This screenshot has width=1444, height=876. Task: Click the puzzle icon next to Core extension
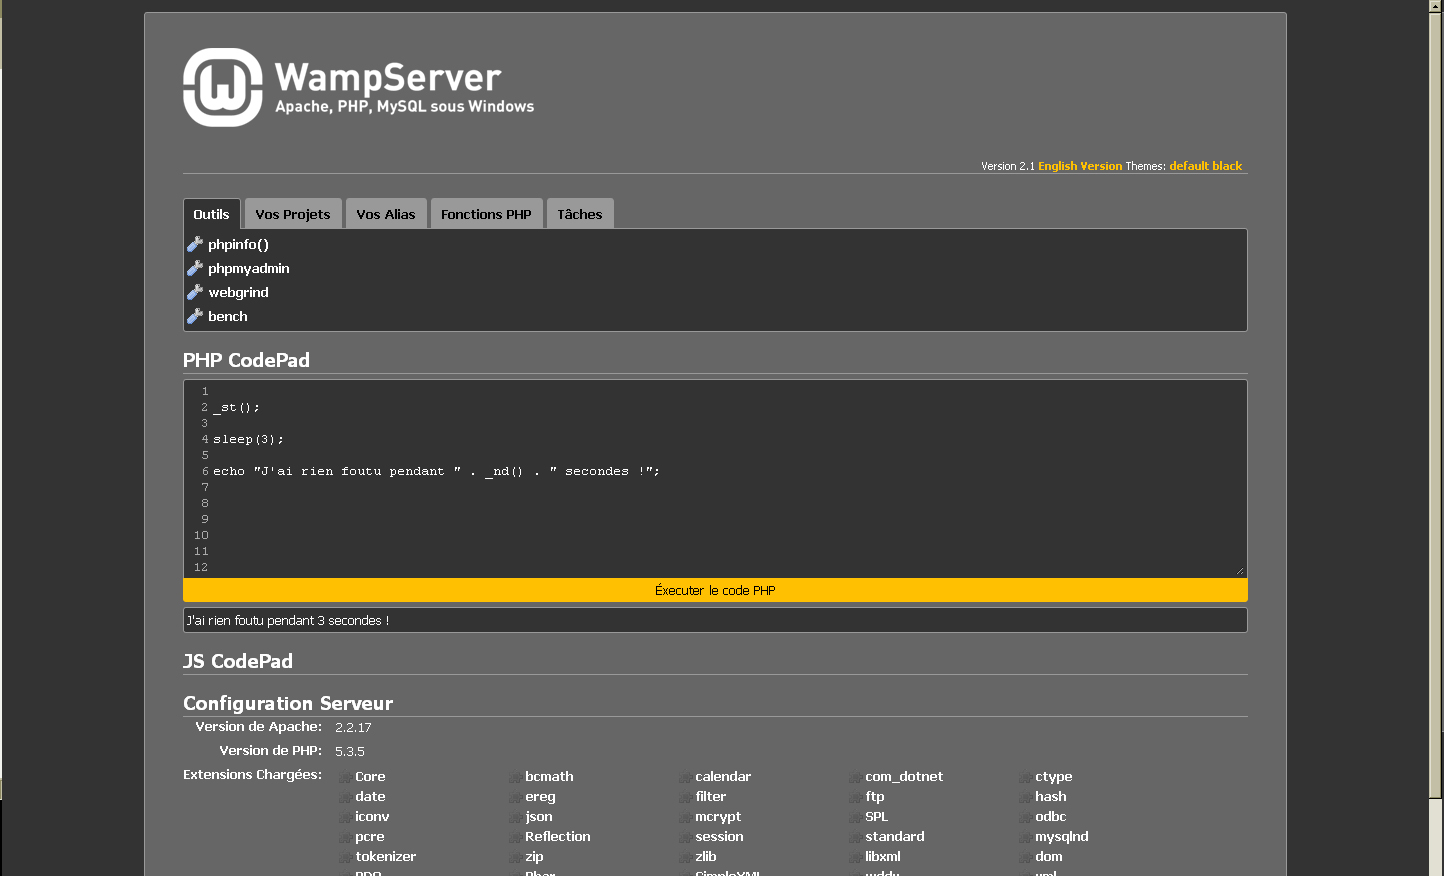tap(345, 777)
